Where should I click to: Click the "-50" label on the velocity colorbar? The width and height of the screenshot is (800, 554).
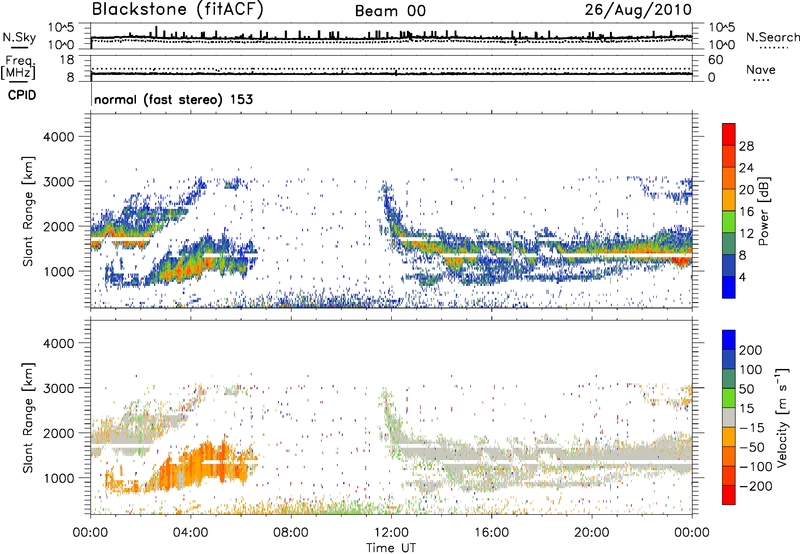point(752,447)
